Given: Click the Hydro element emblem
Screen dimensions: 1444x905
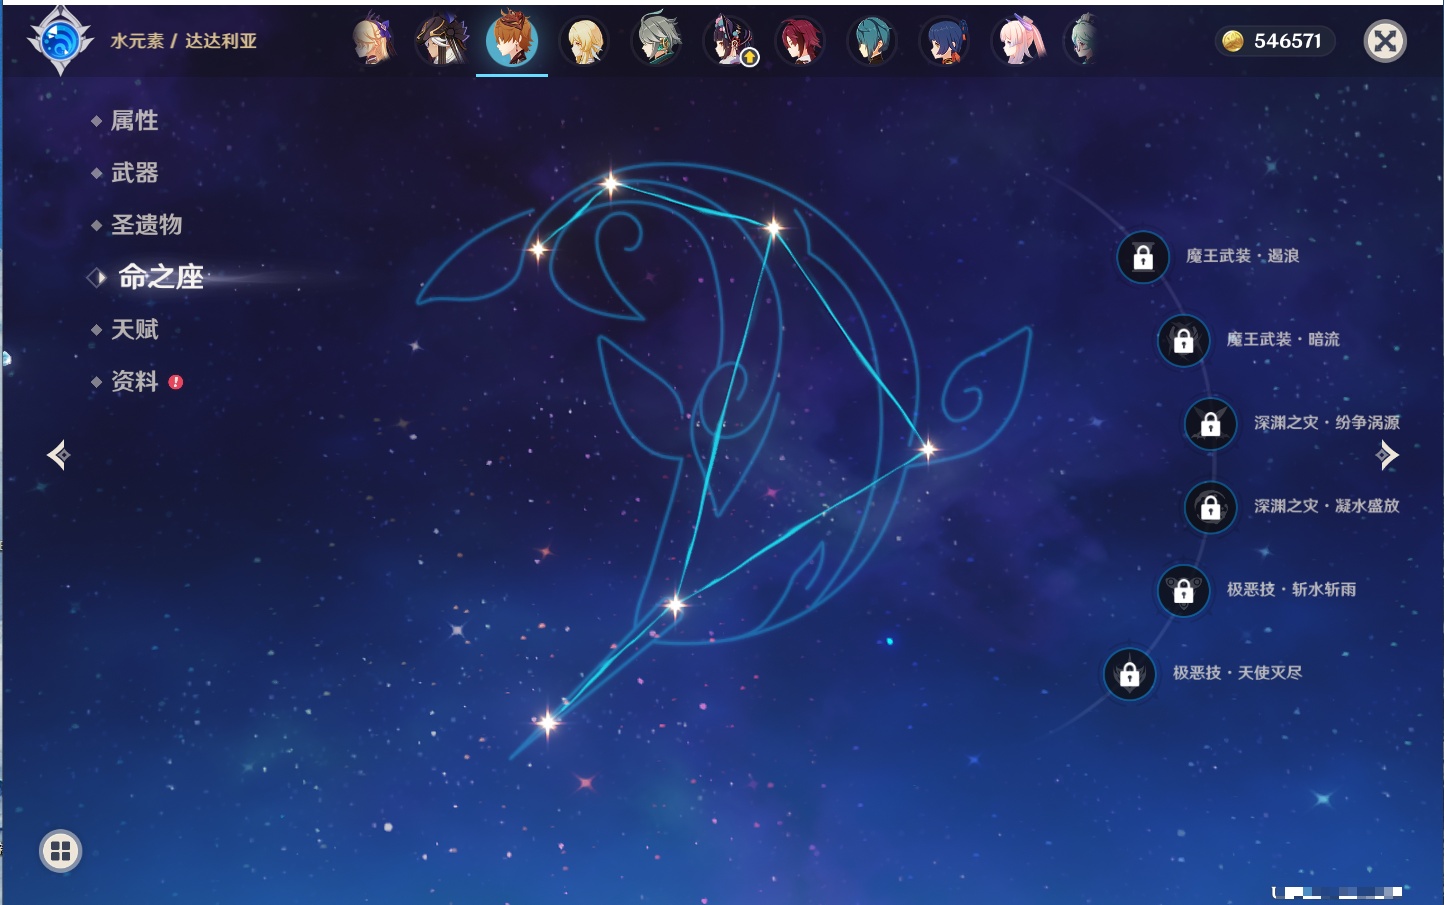Looking at the screenshot, I should point(60,41).
